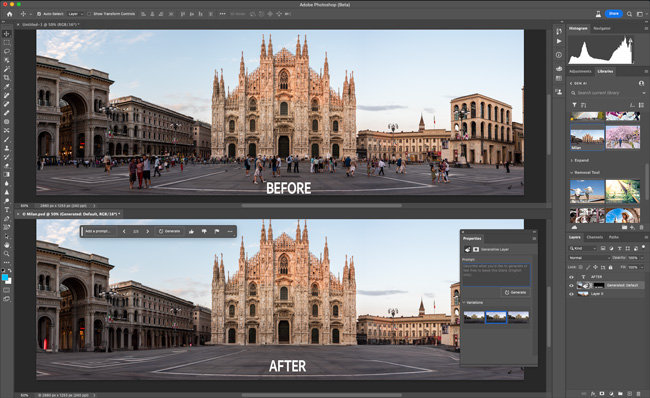Select the Type tool in toolbar
This screenshot has height=398, width=650.
point(7,210)
